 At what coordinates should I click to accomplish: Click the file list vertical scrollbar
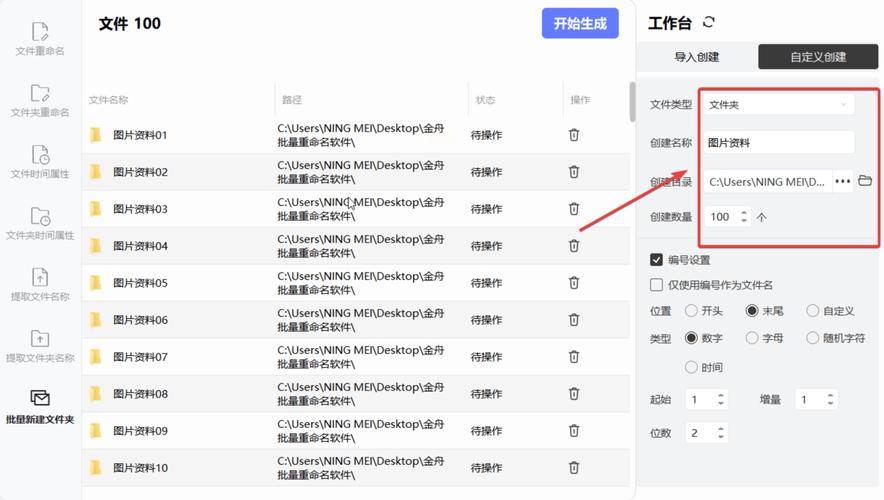632,102
